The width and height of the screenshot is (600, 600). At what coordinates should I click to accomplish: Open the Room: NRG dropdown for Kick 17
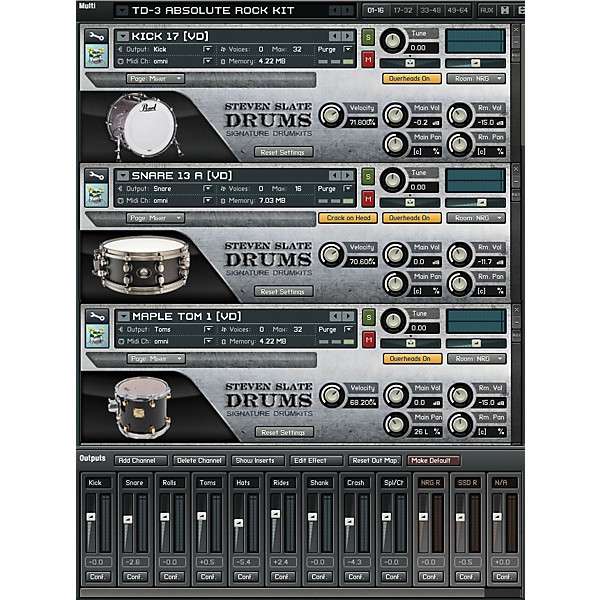click(x=476, y=78)
